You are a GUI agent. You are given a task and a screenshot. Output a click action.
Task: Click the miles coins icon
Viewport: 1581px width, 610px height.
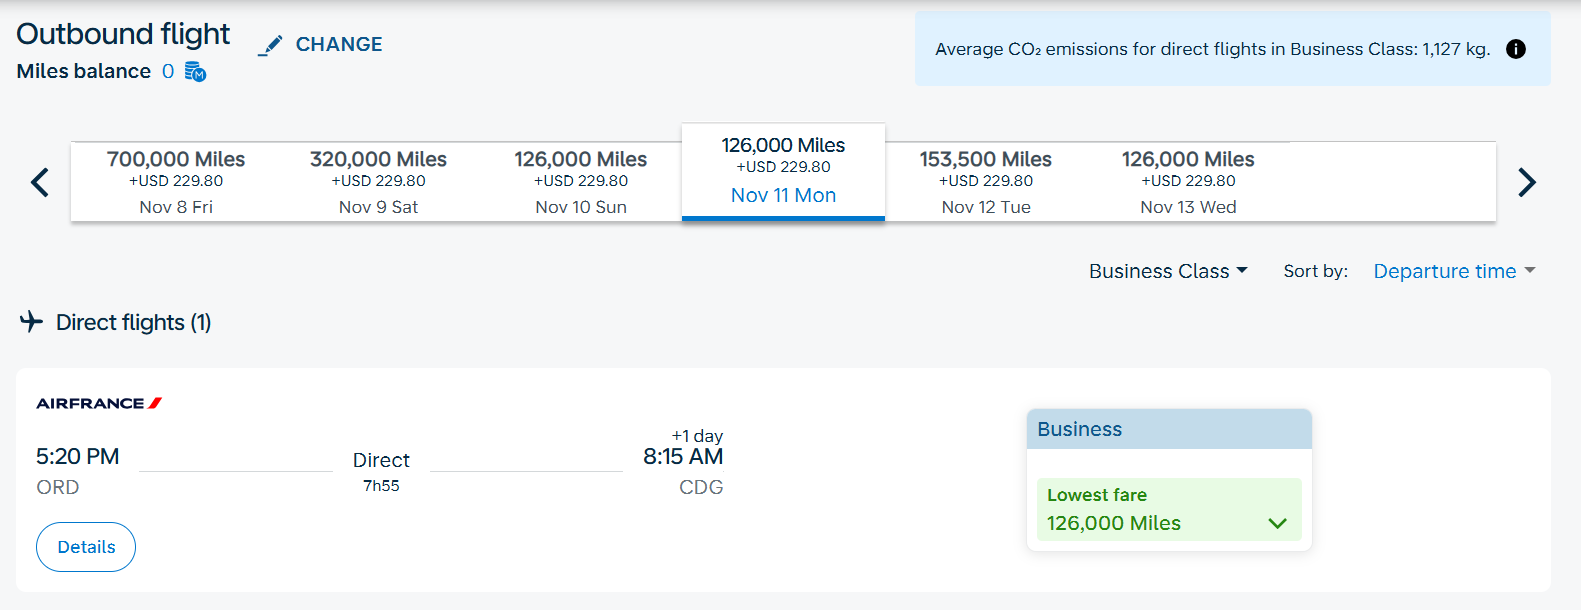click(196, 72)
